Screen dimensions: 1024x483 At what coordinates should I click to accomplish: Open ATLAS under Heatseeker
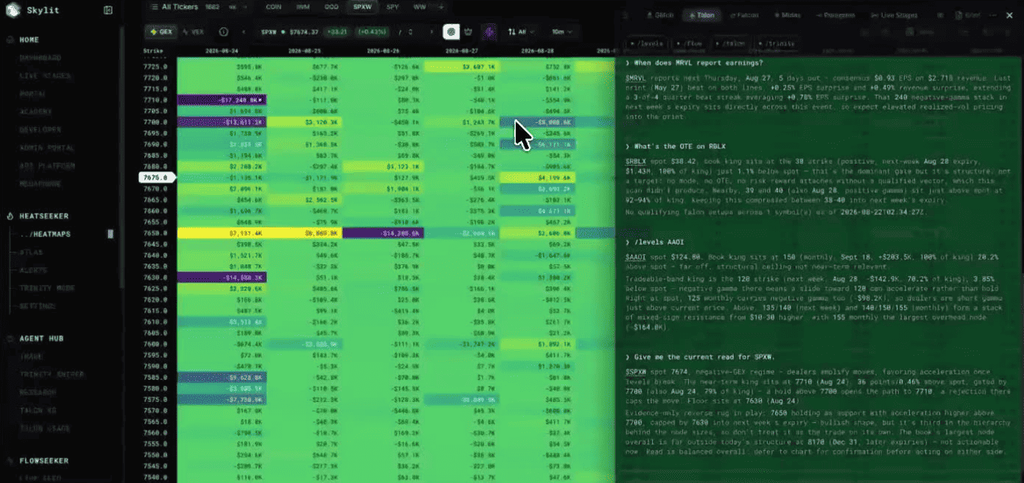(31, 252)
